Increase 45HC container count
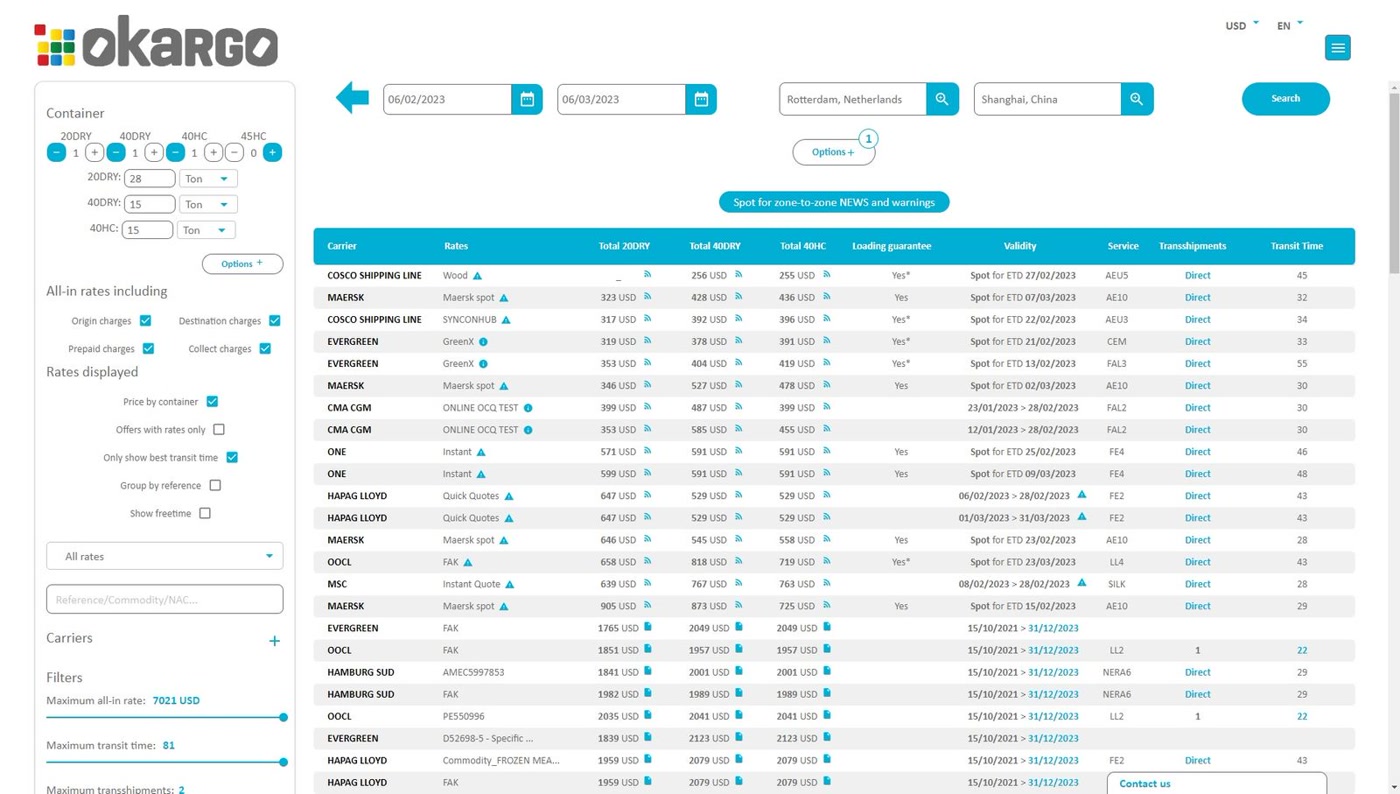Screen dimensions: 1400x794 click(272, 152)
